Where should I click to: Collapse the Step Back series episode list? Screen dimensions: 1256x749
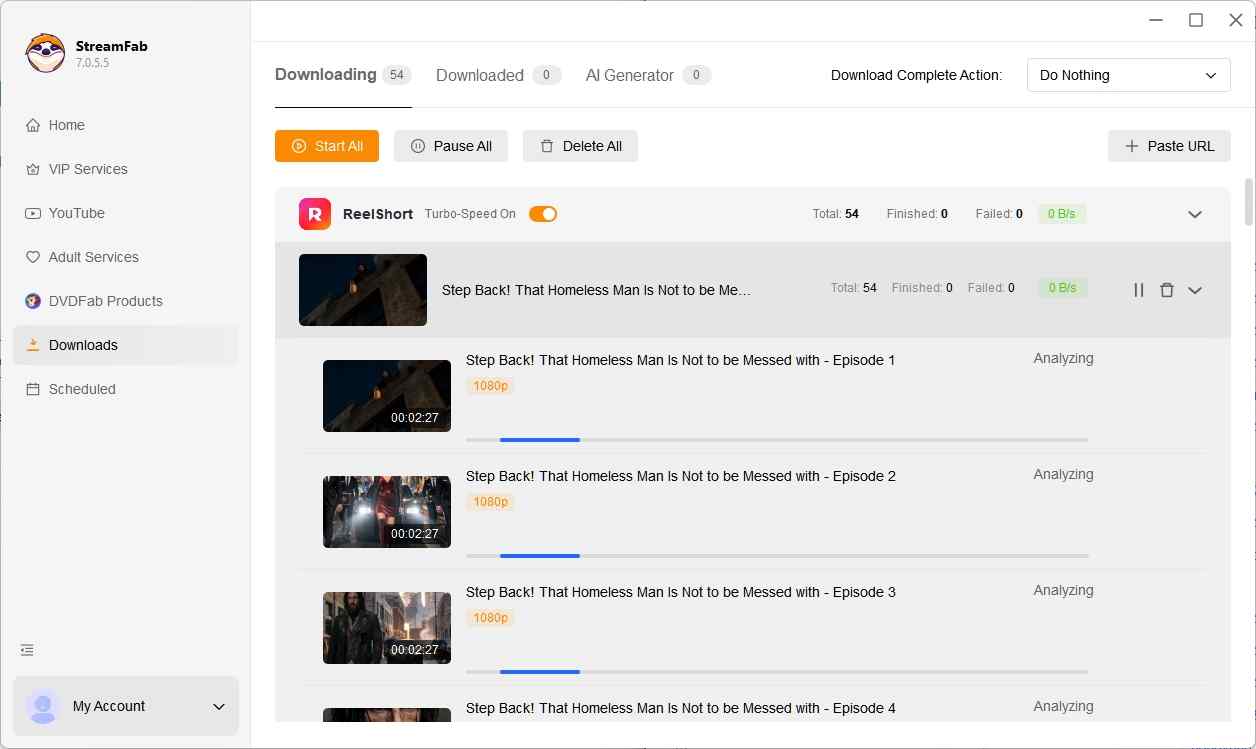pyautogui.click(x=1195, y=290)
